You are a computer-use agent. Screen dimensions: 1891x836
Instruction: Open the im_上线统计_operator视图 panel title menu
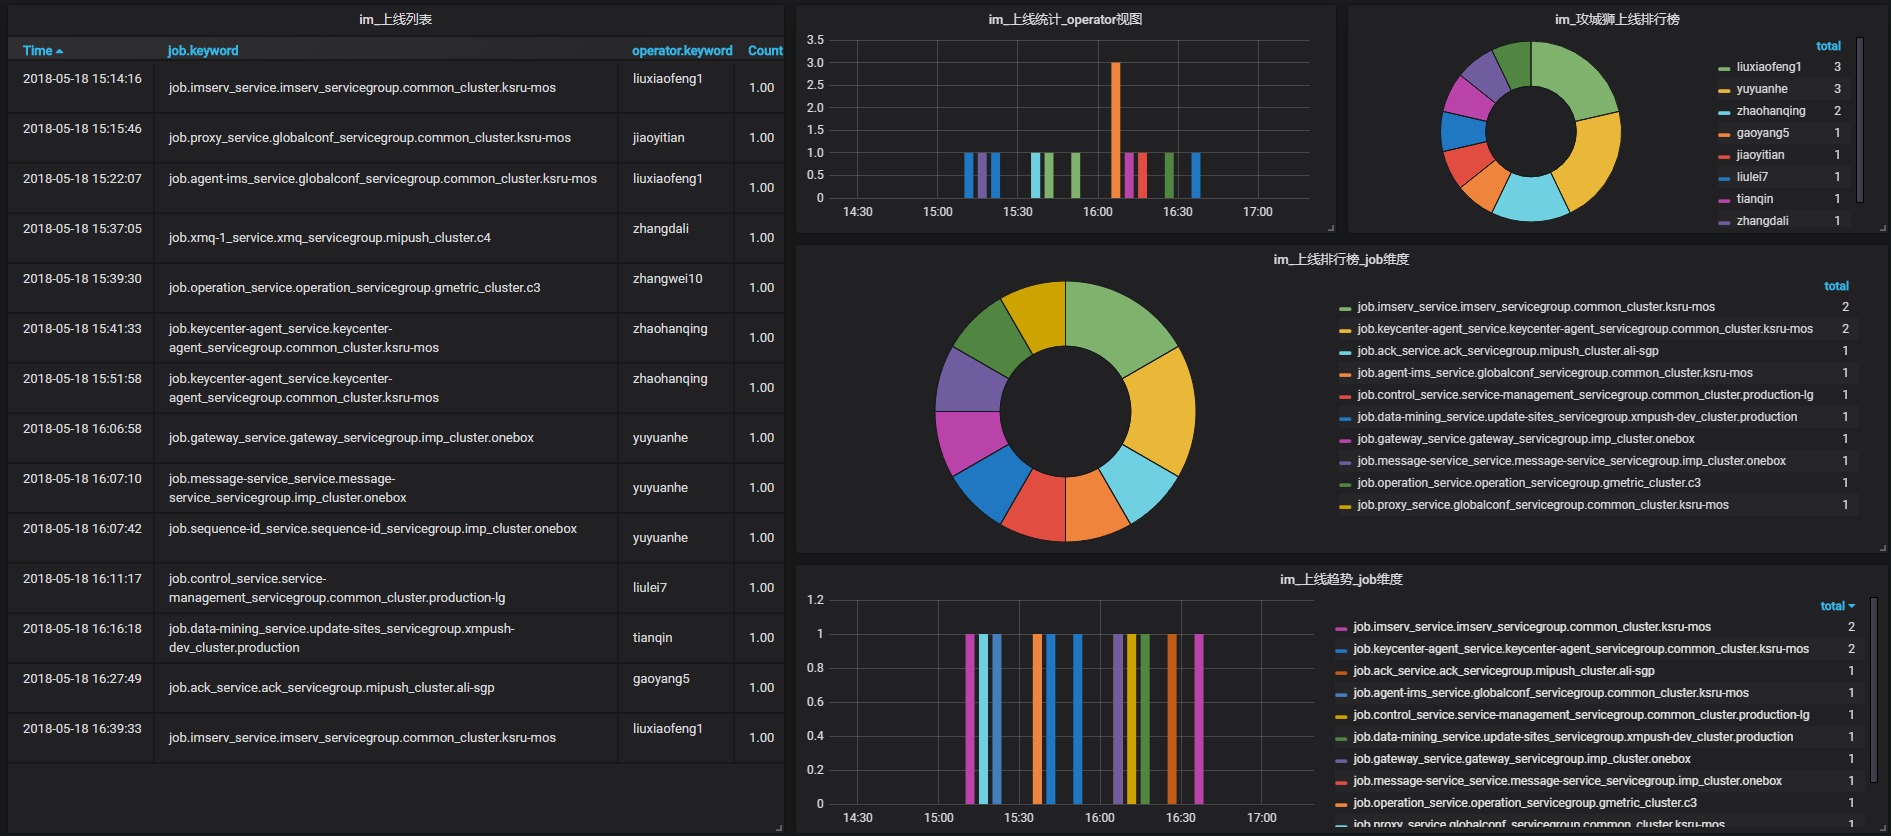coord(1065,19)
